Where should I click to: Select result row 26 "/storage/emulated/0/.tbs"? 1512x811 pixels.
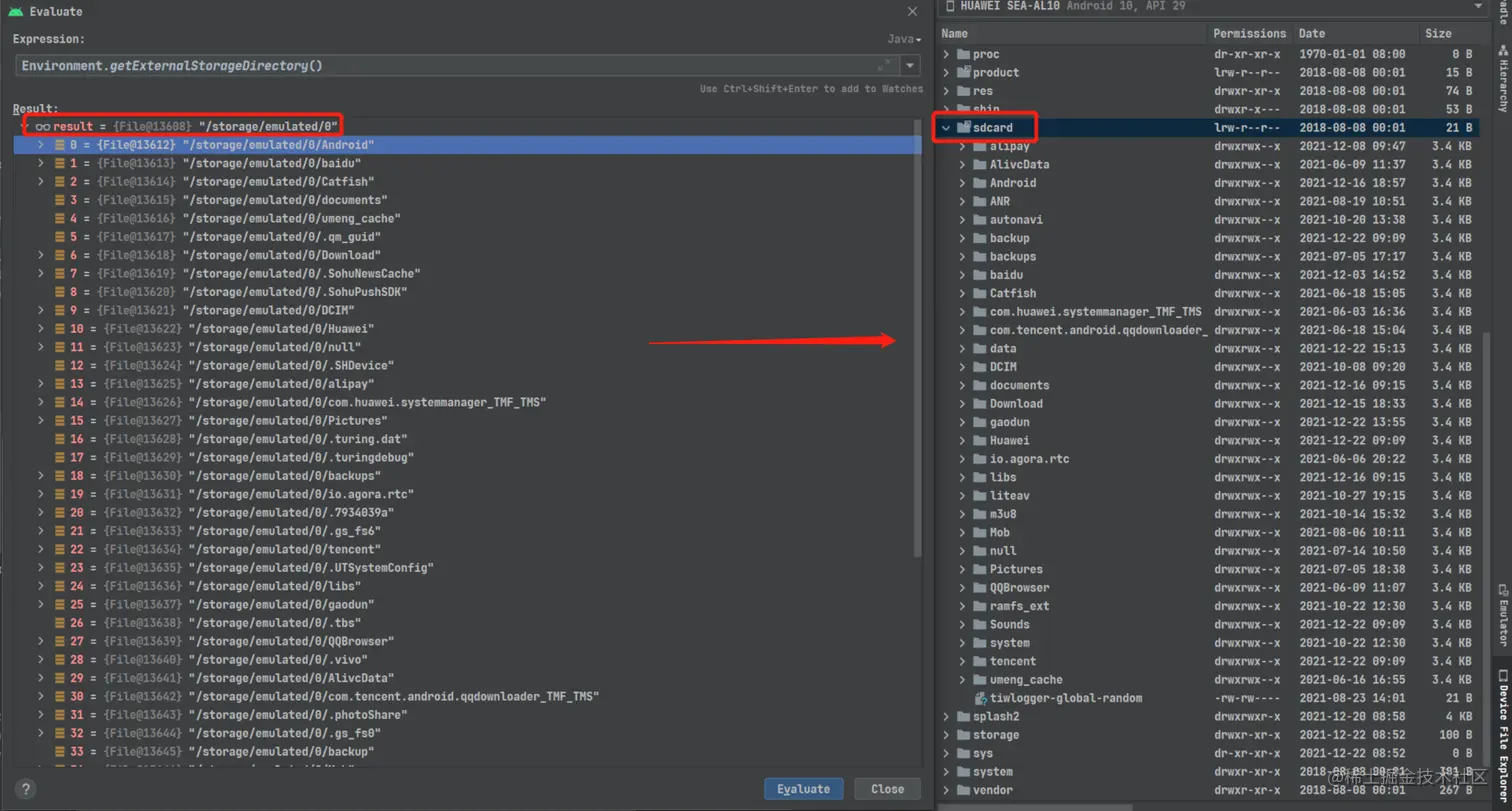(x=468, y=623)
